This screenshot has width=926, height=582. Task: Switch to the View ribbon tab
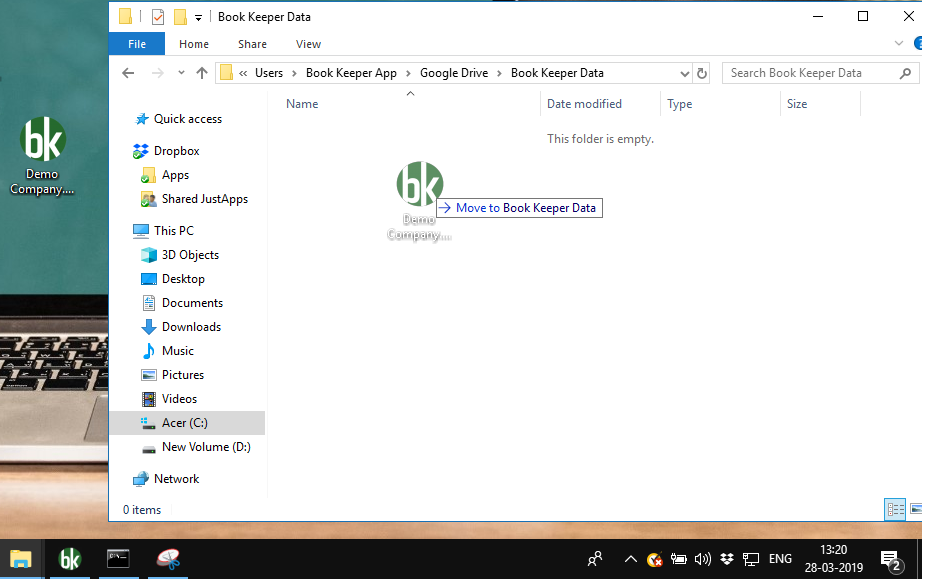(x=308, y=44)
